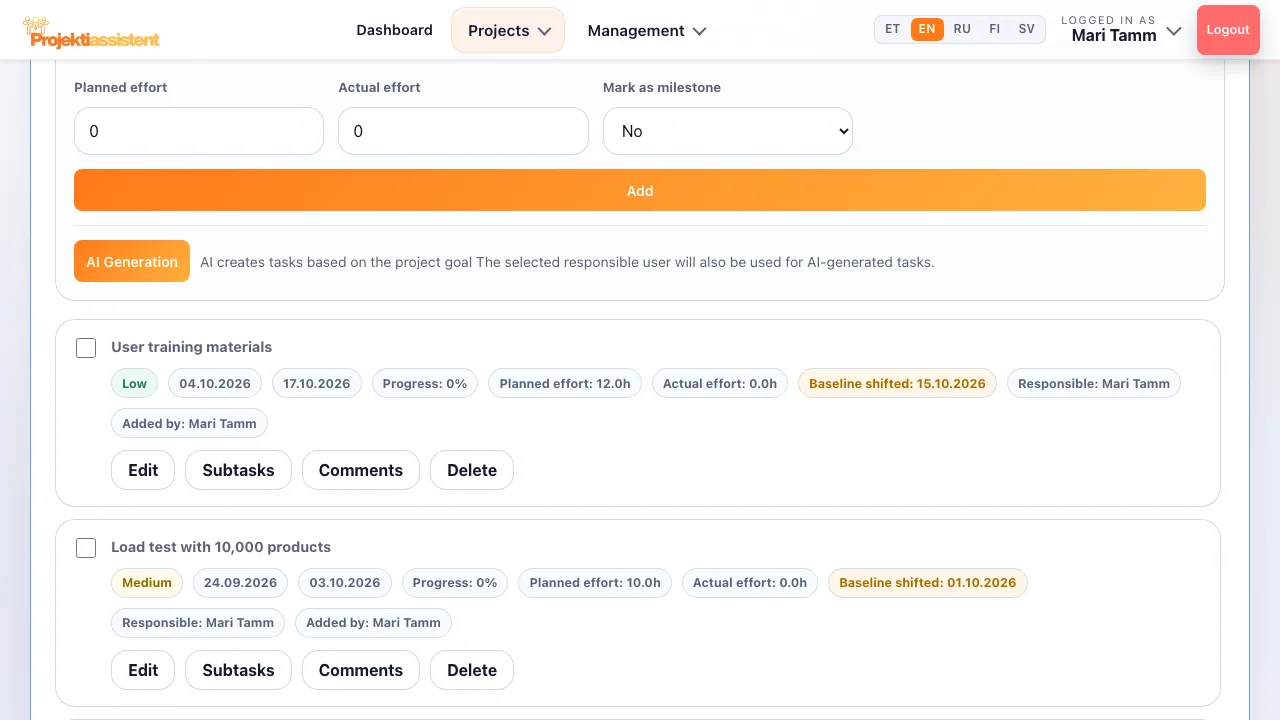Open the Mari Tamm user menu
The height and width of the screenshot is (720, 1280).
pyautogui.click(x=1121, y=30)
